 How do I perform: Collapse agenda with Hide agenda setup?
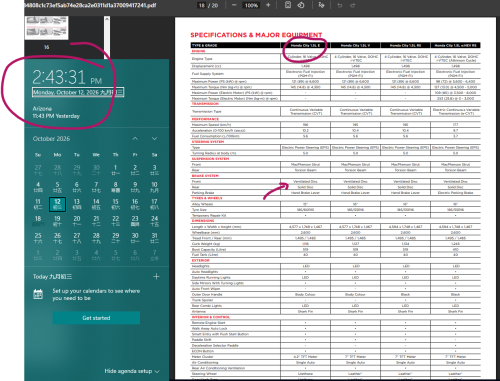coord(132,371)
